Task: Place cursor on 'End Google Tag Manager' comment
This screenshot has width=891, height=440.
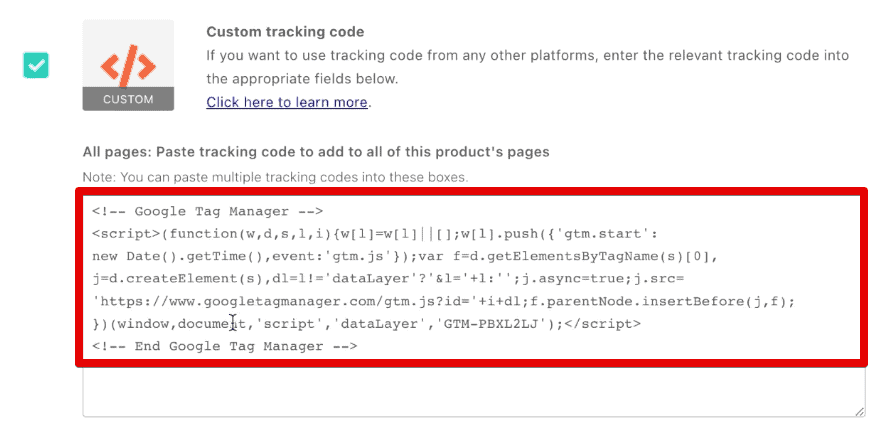Action: [224, 346]
